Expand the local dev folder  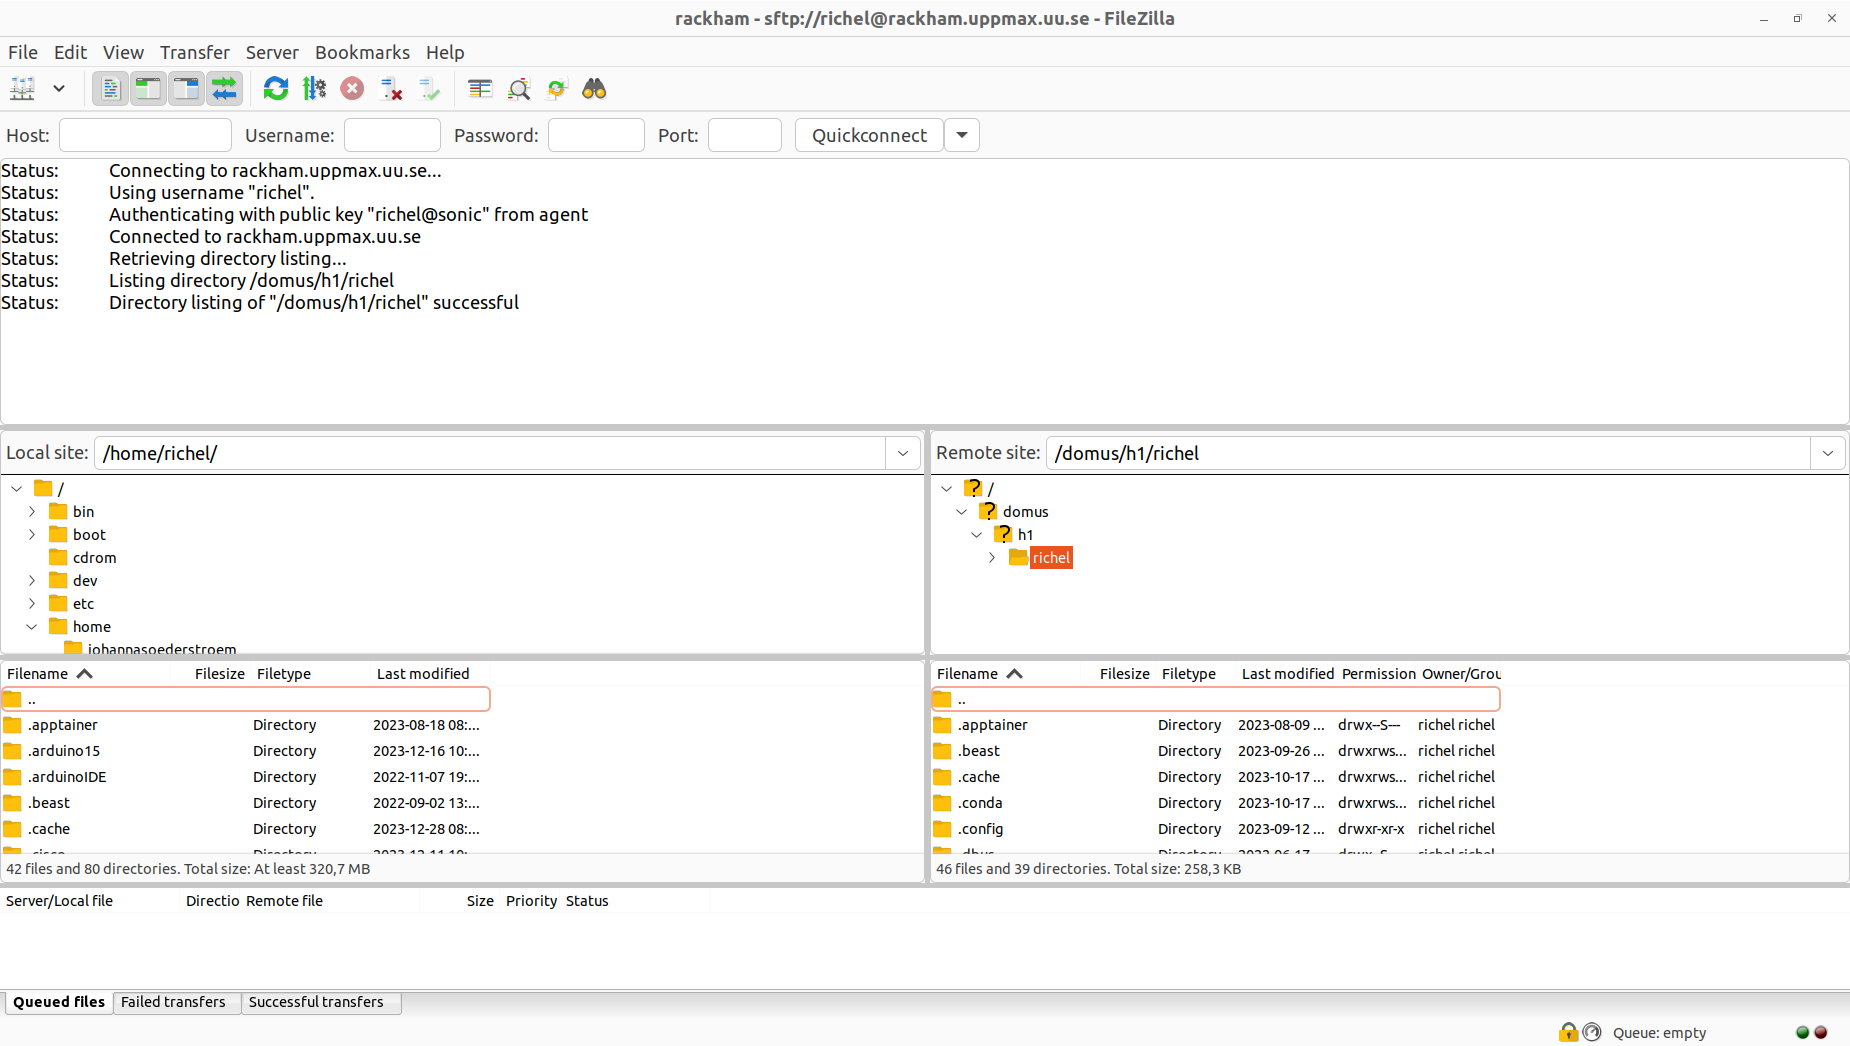(x=32, y=581)
